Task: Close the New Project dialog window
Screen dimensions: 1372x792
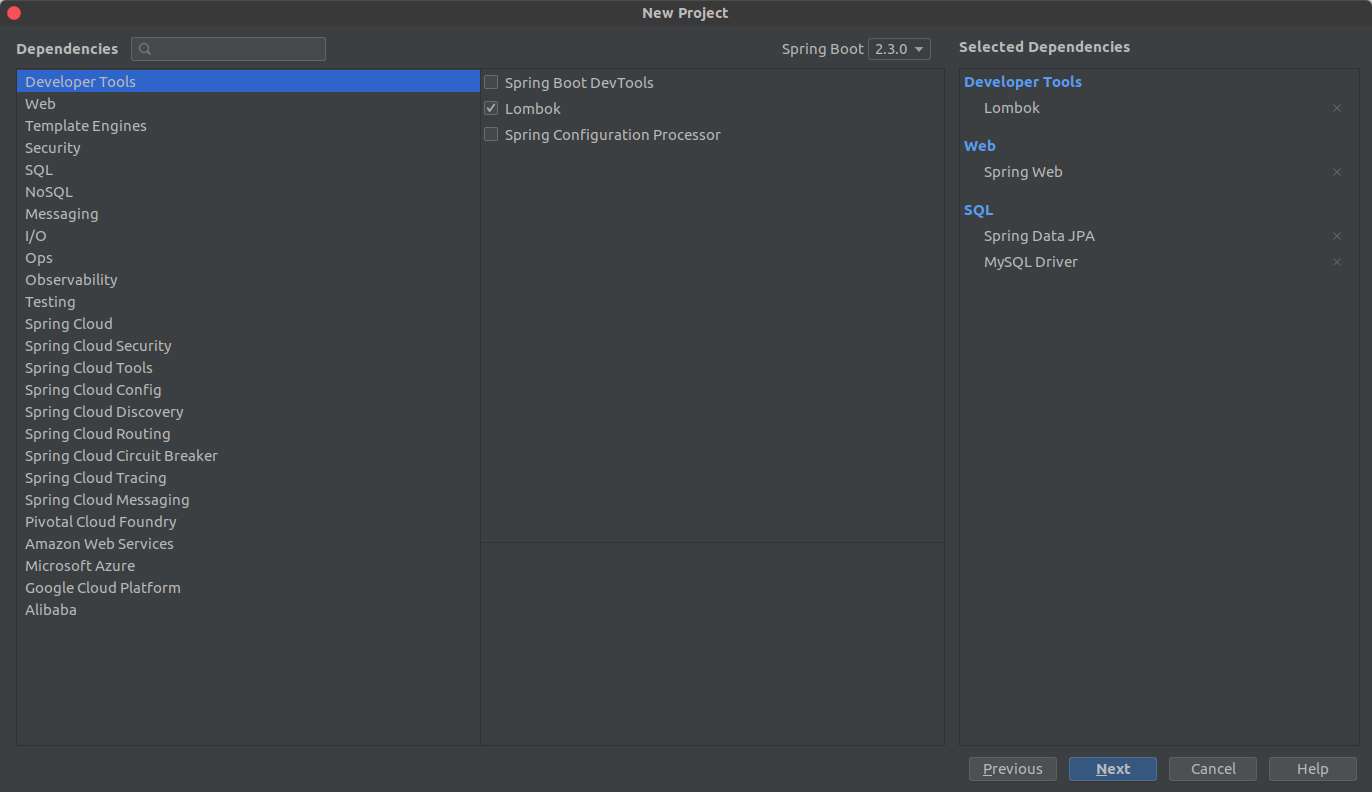Action: (14, 13)
